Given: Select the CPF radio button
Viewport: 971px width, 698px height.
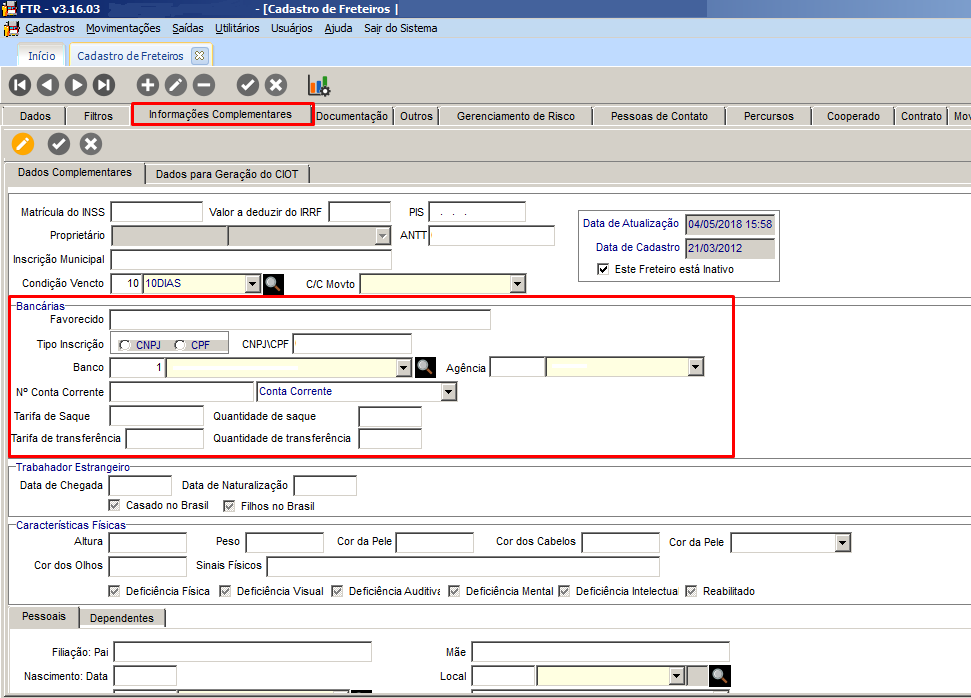Looking at the screenshot, I should [x=180, y=345].
